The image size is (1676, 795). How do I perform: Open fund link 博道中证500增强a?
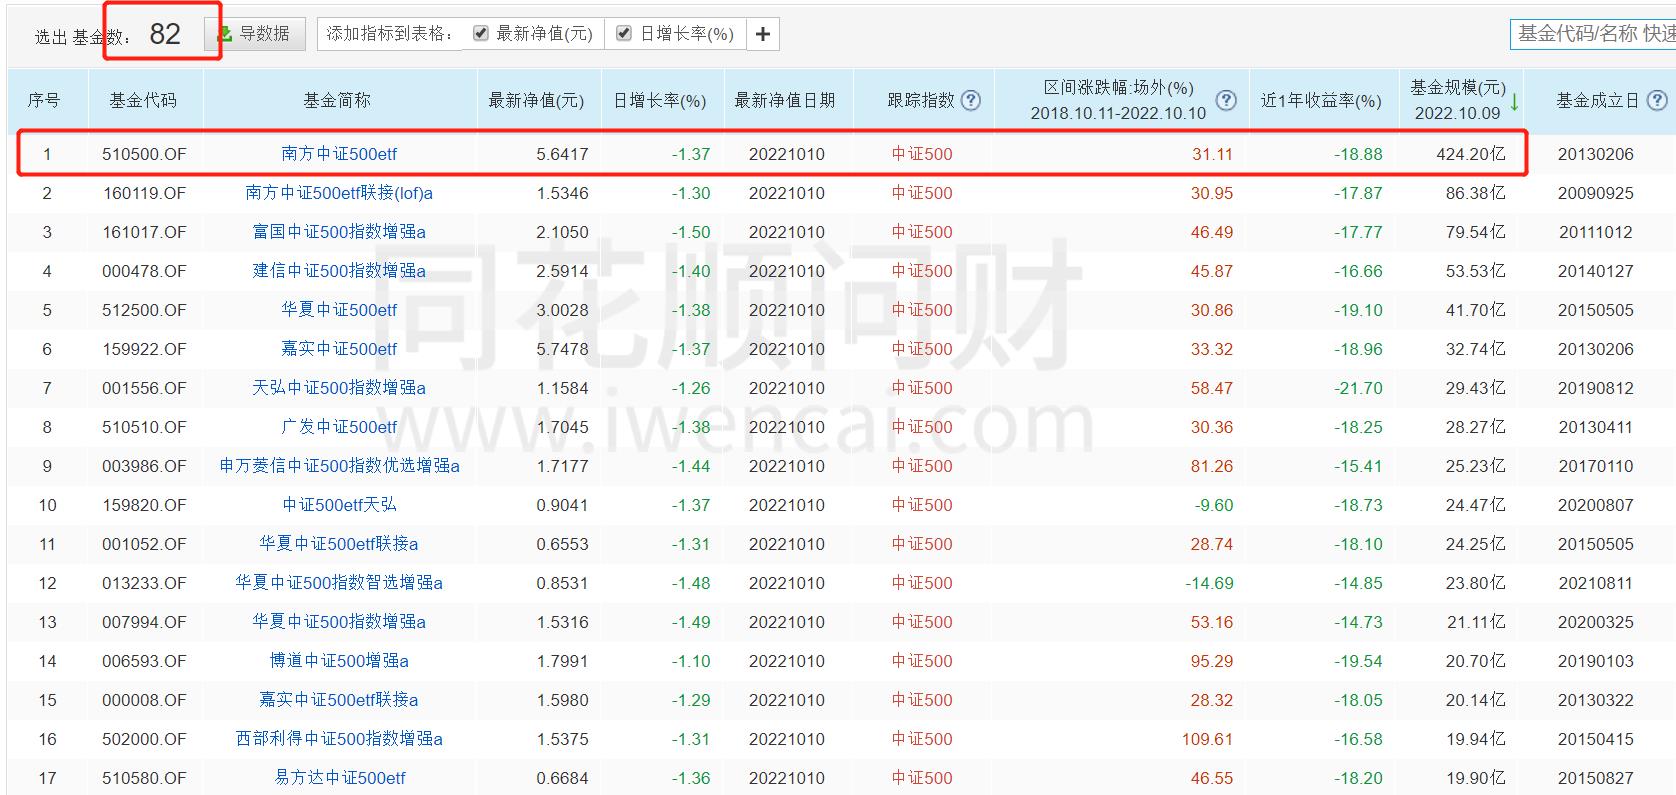point(339,661)
